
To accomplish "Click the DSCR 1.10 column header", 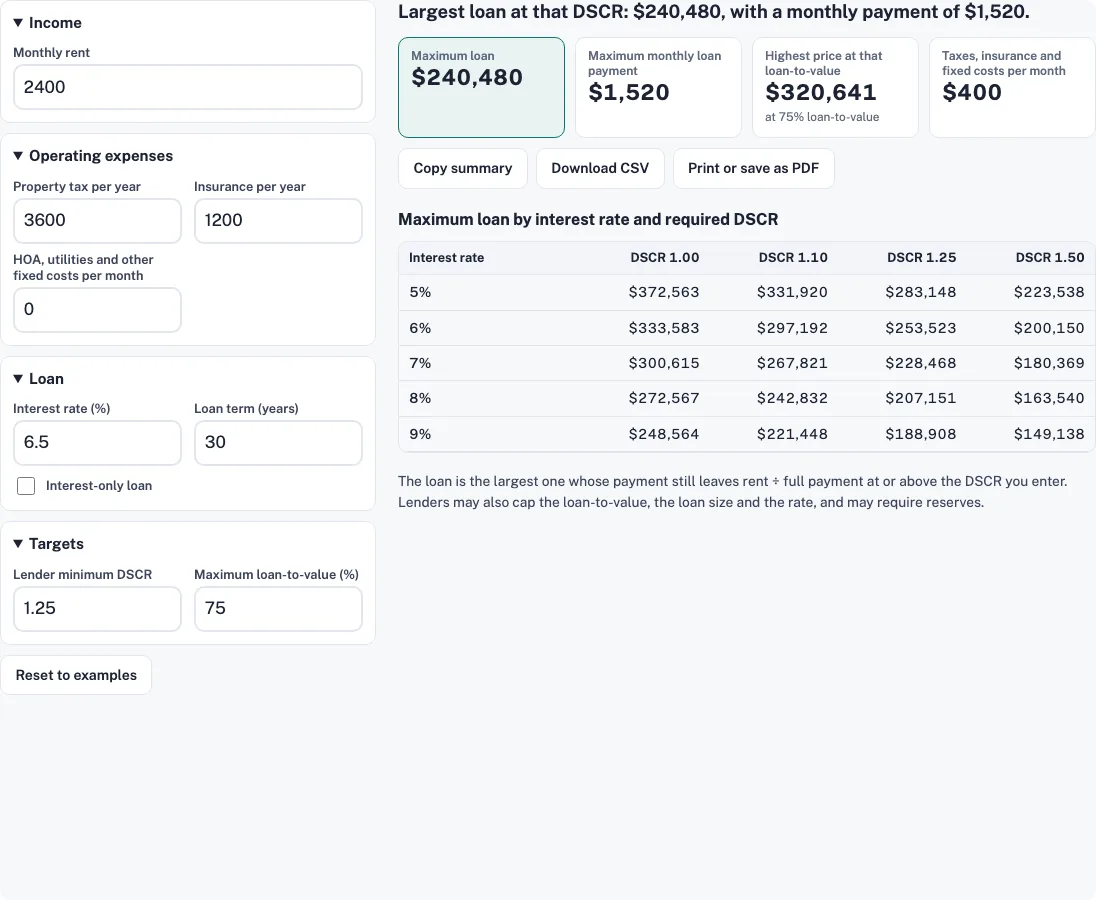I will pos(793,258).
